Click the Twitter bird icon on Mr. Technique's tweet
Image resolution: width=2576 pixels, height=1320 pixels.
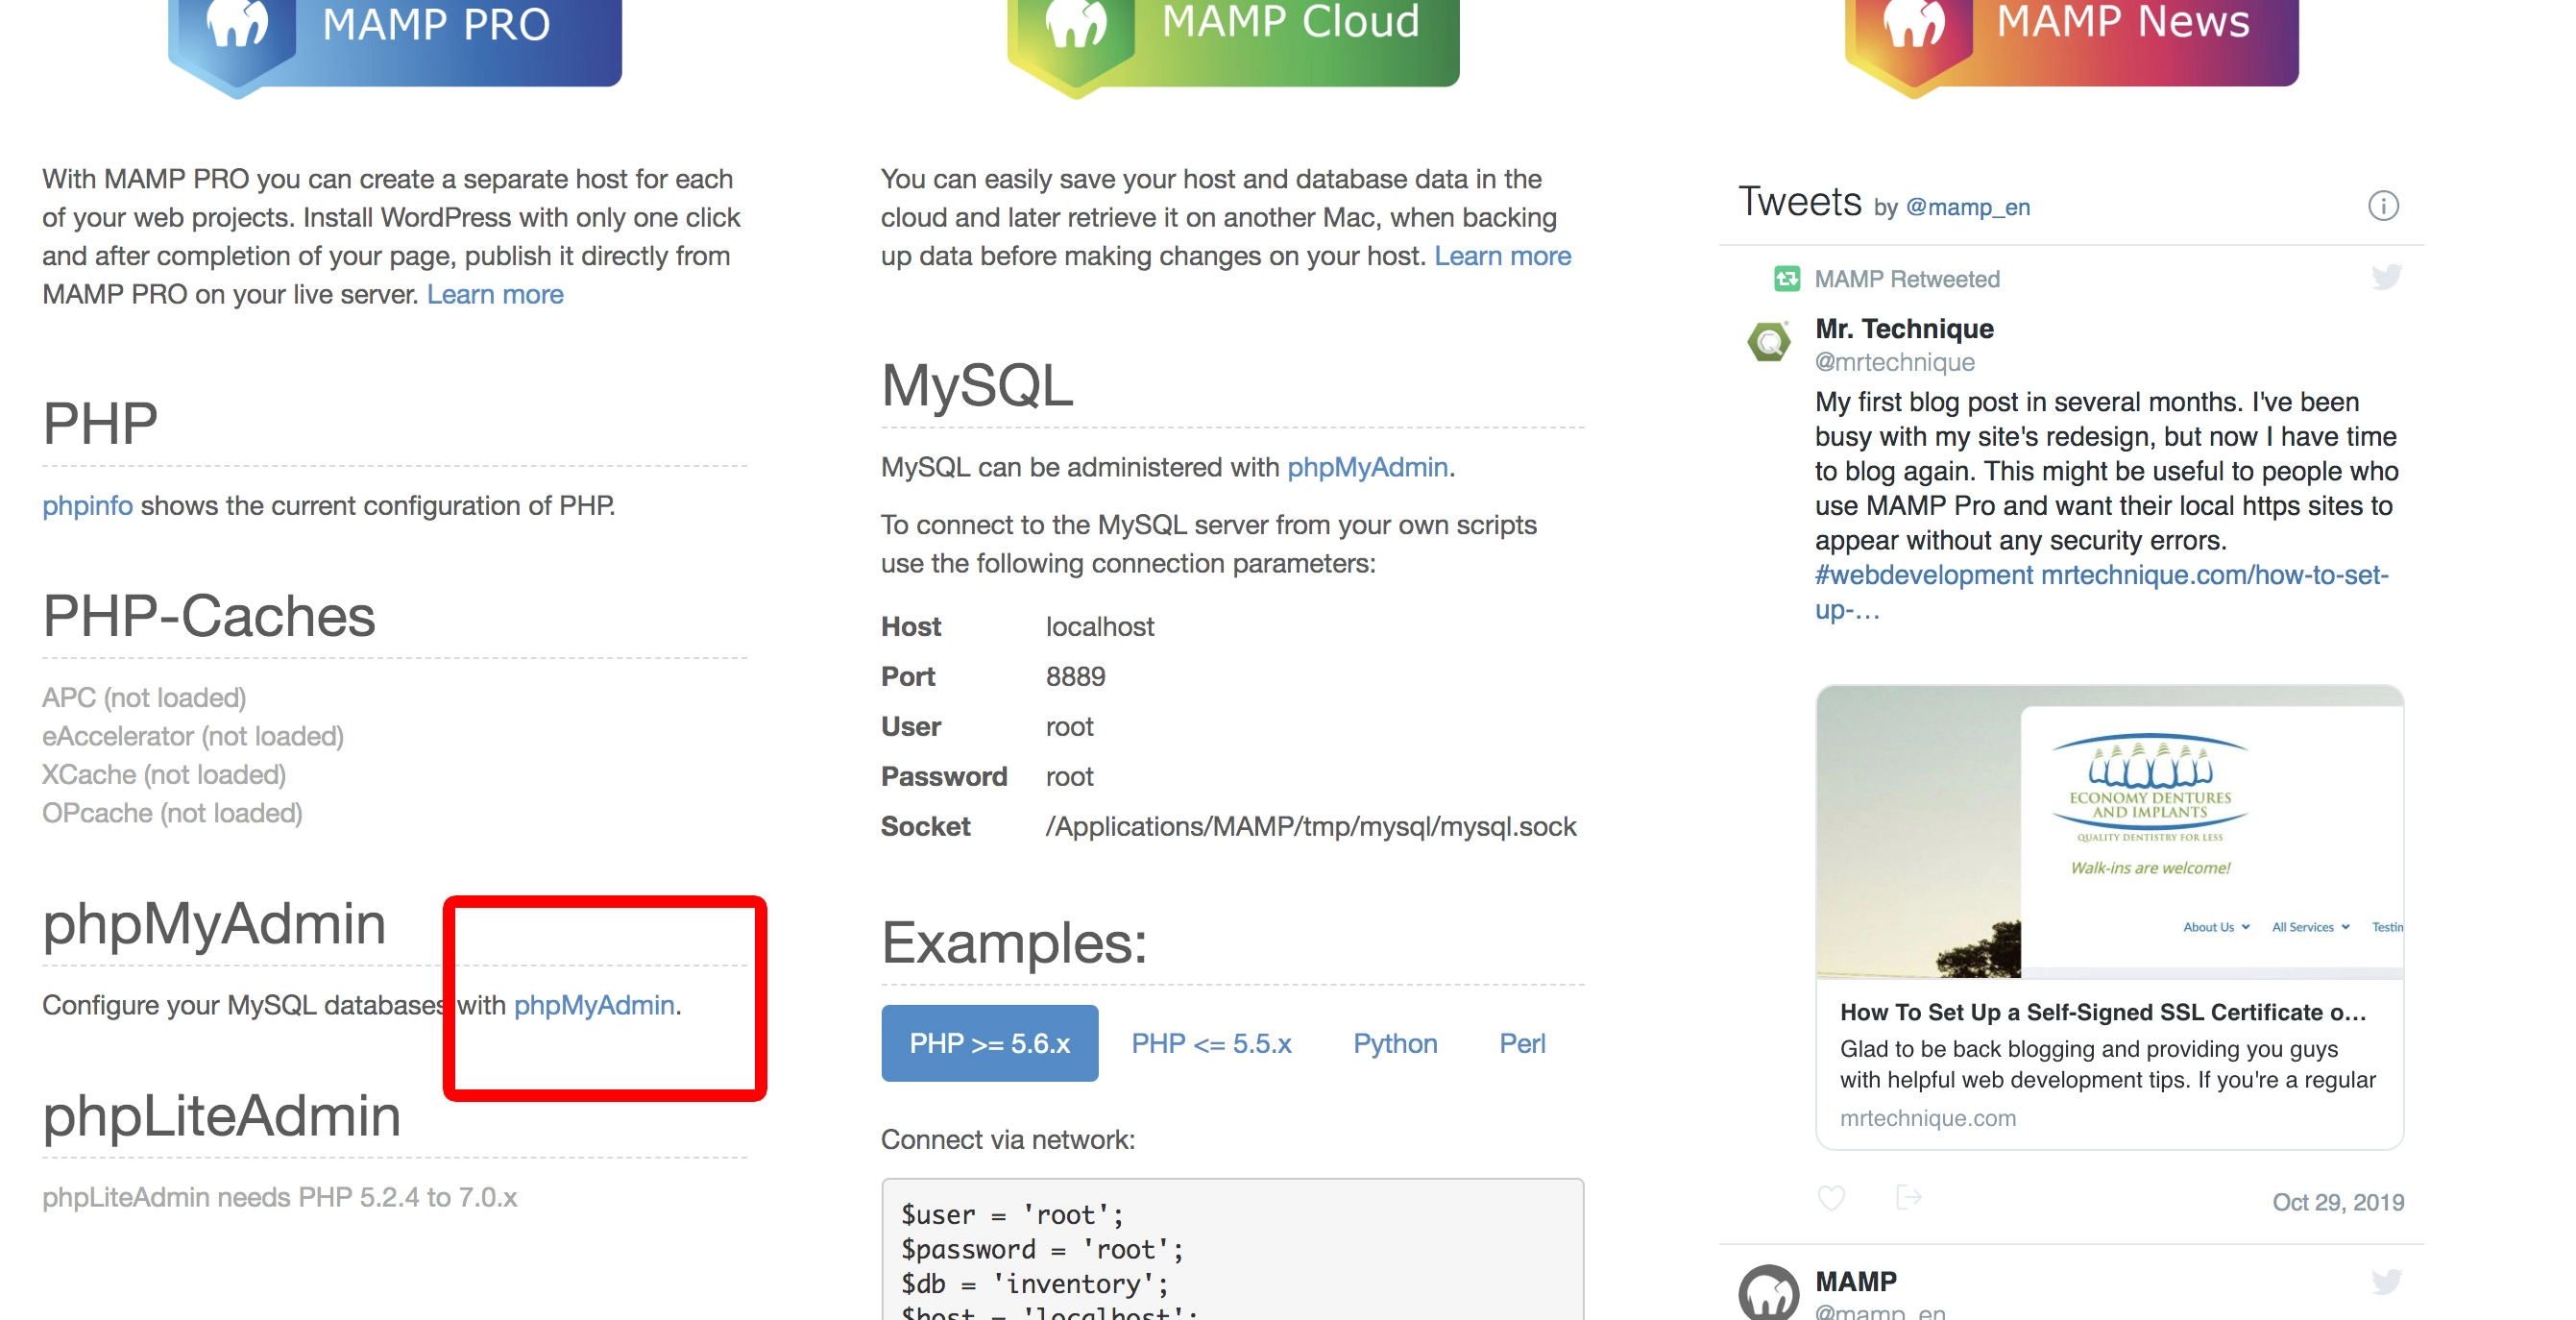click(x=2385, y=278)
